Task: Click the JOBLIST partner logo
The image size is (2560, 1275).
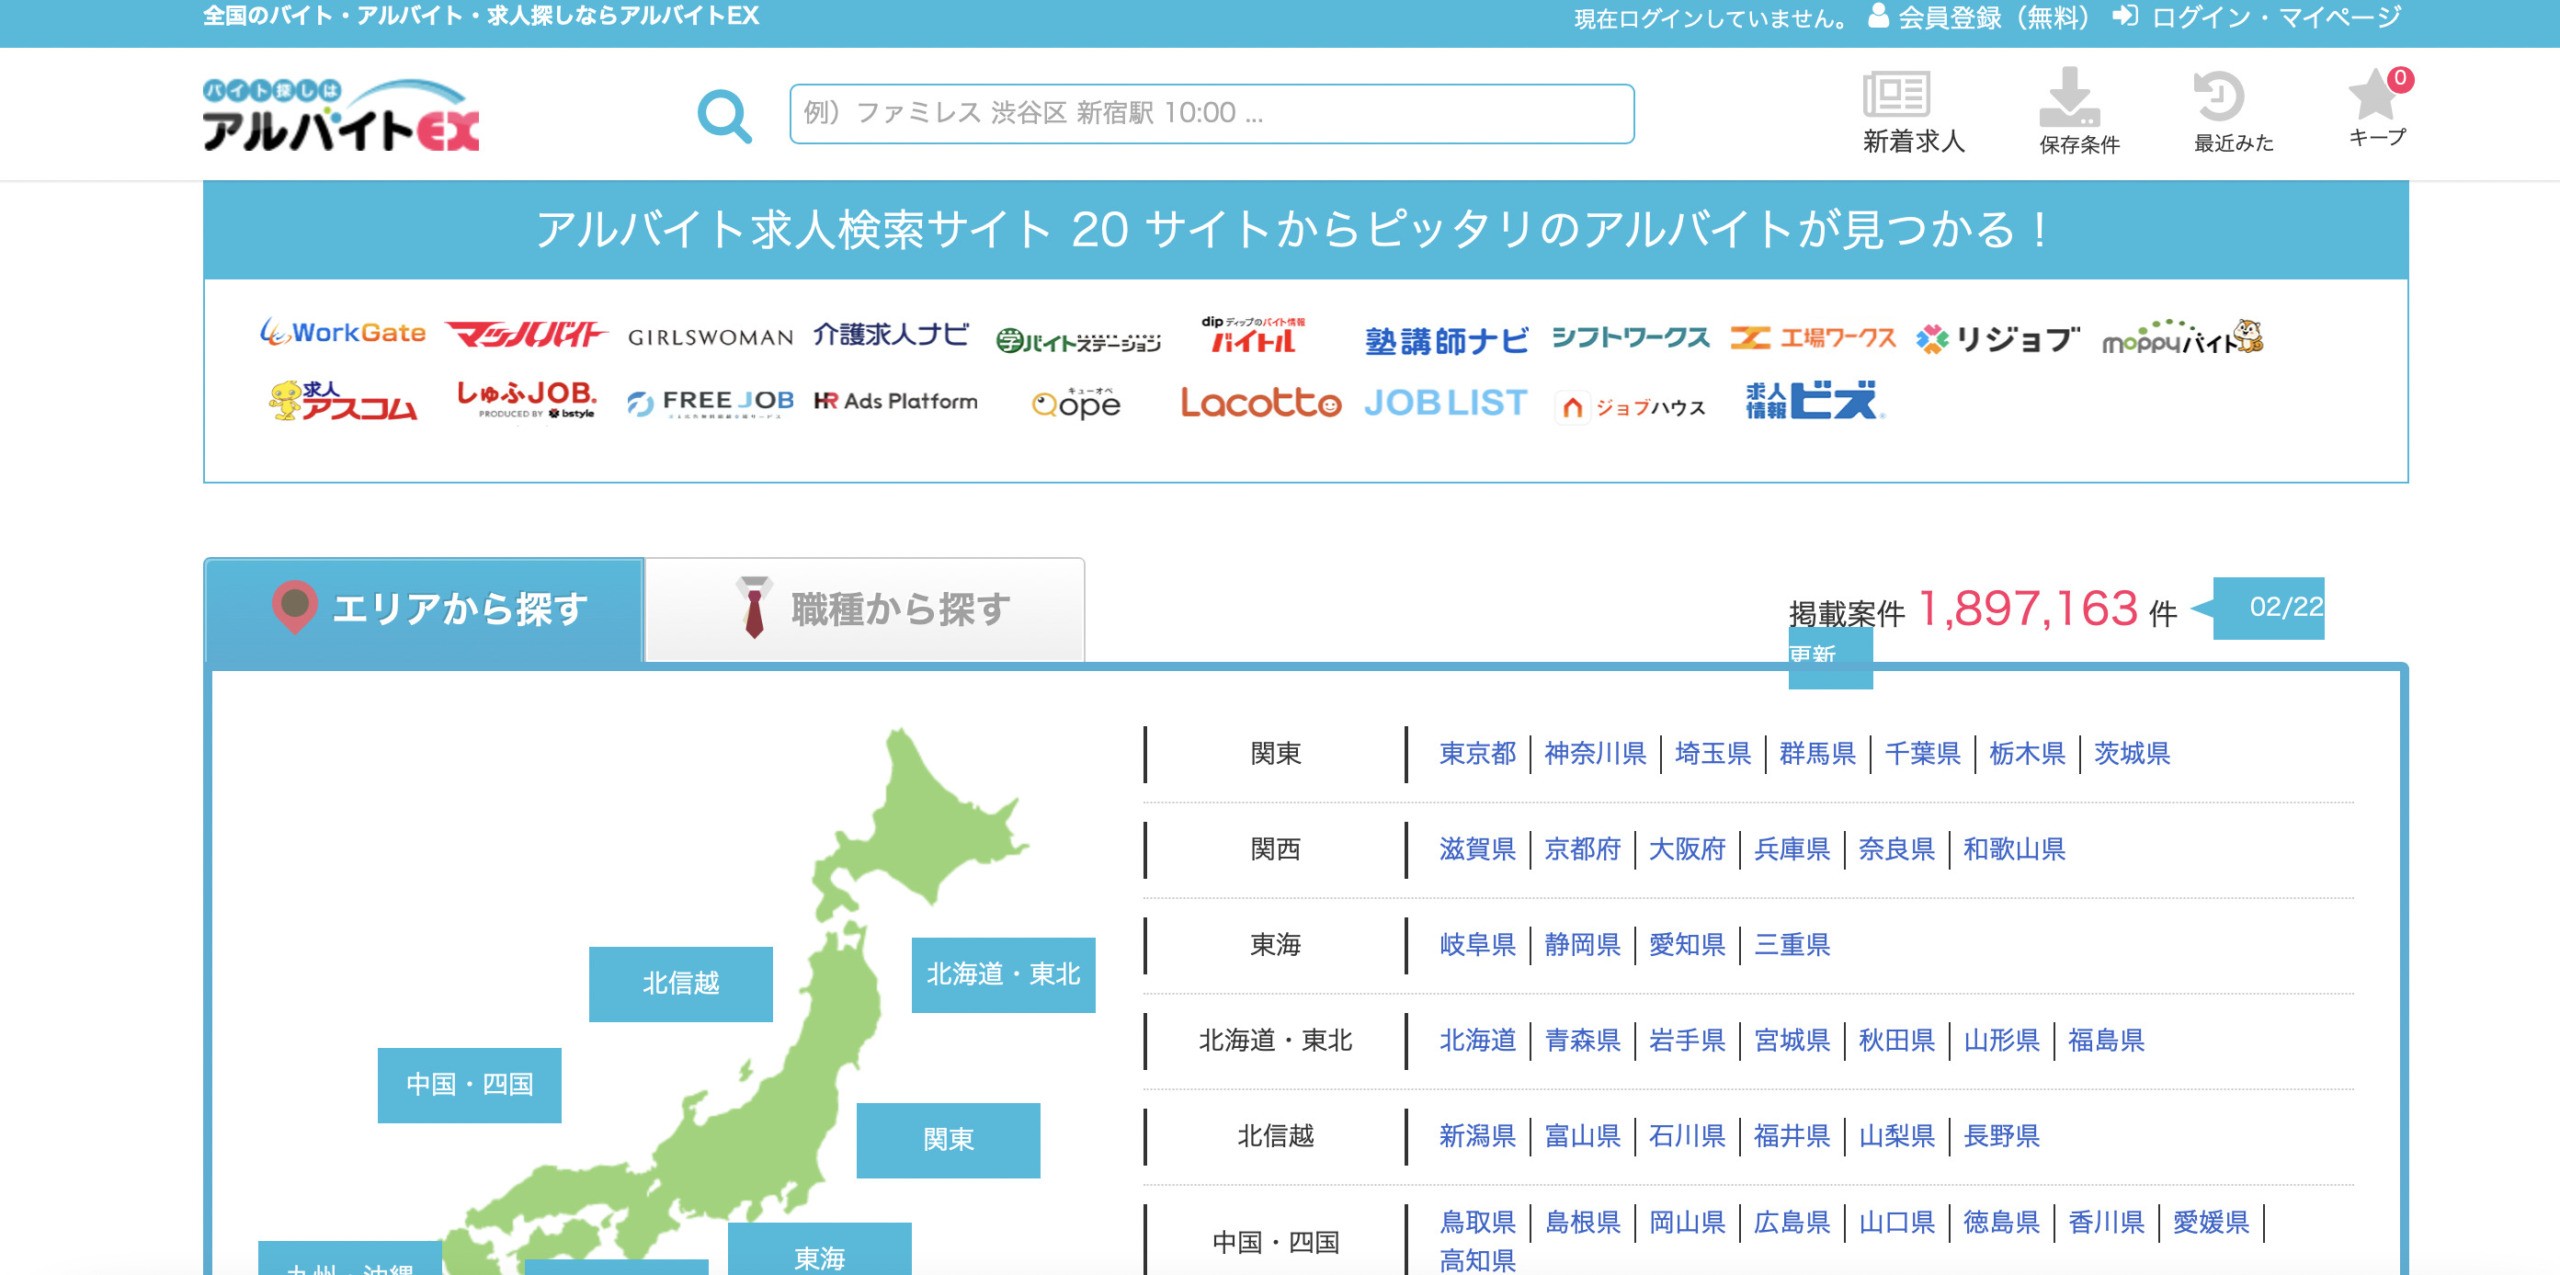Action: pos(1445,403)
